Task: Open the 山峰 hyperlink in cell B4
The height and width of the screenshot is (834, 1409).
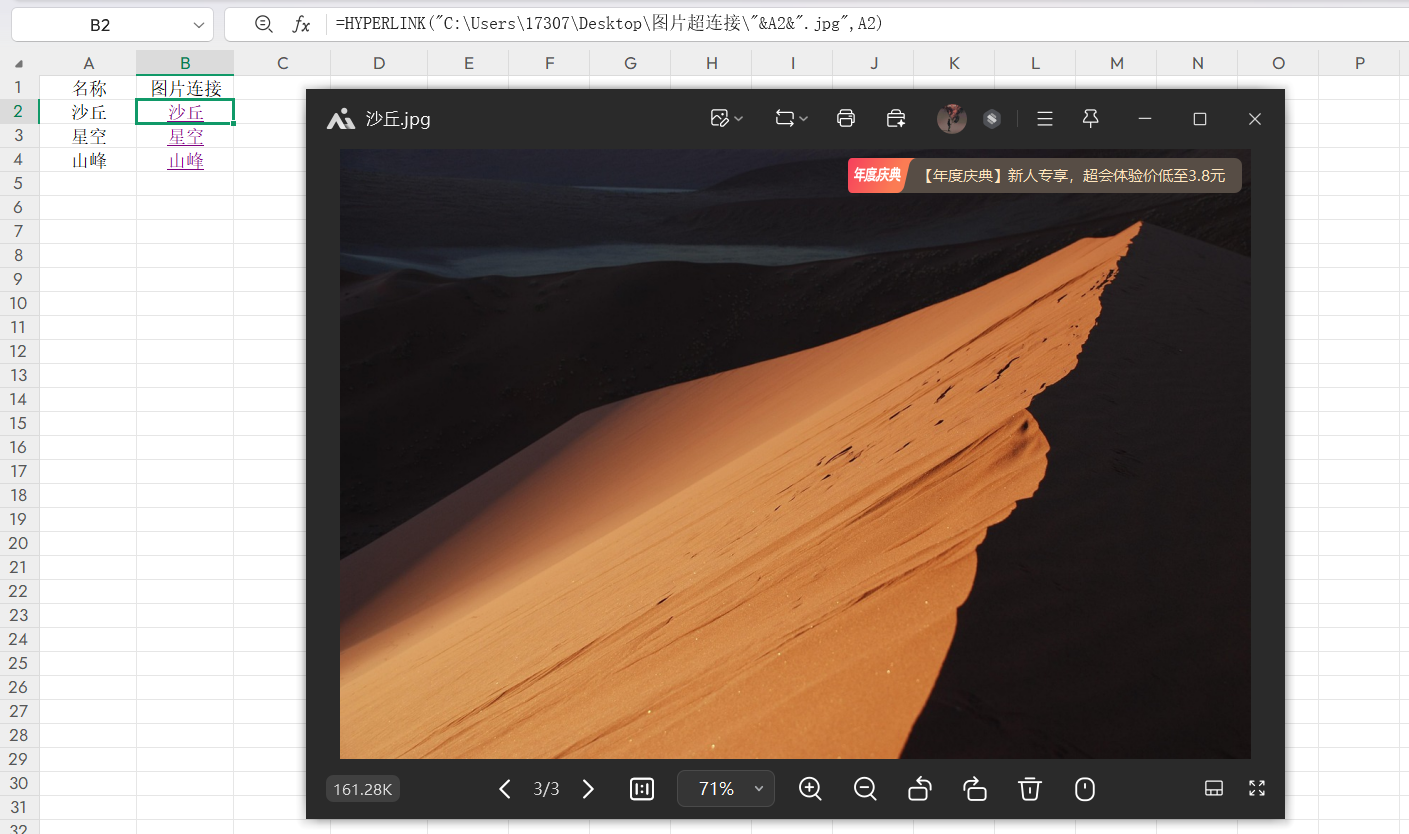Action: point(186,160)
